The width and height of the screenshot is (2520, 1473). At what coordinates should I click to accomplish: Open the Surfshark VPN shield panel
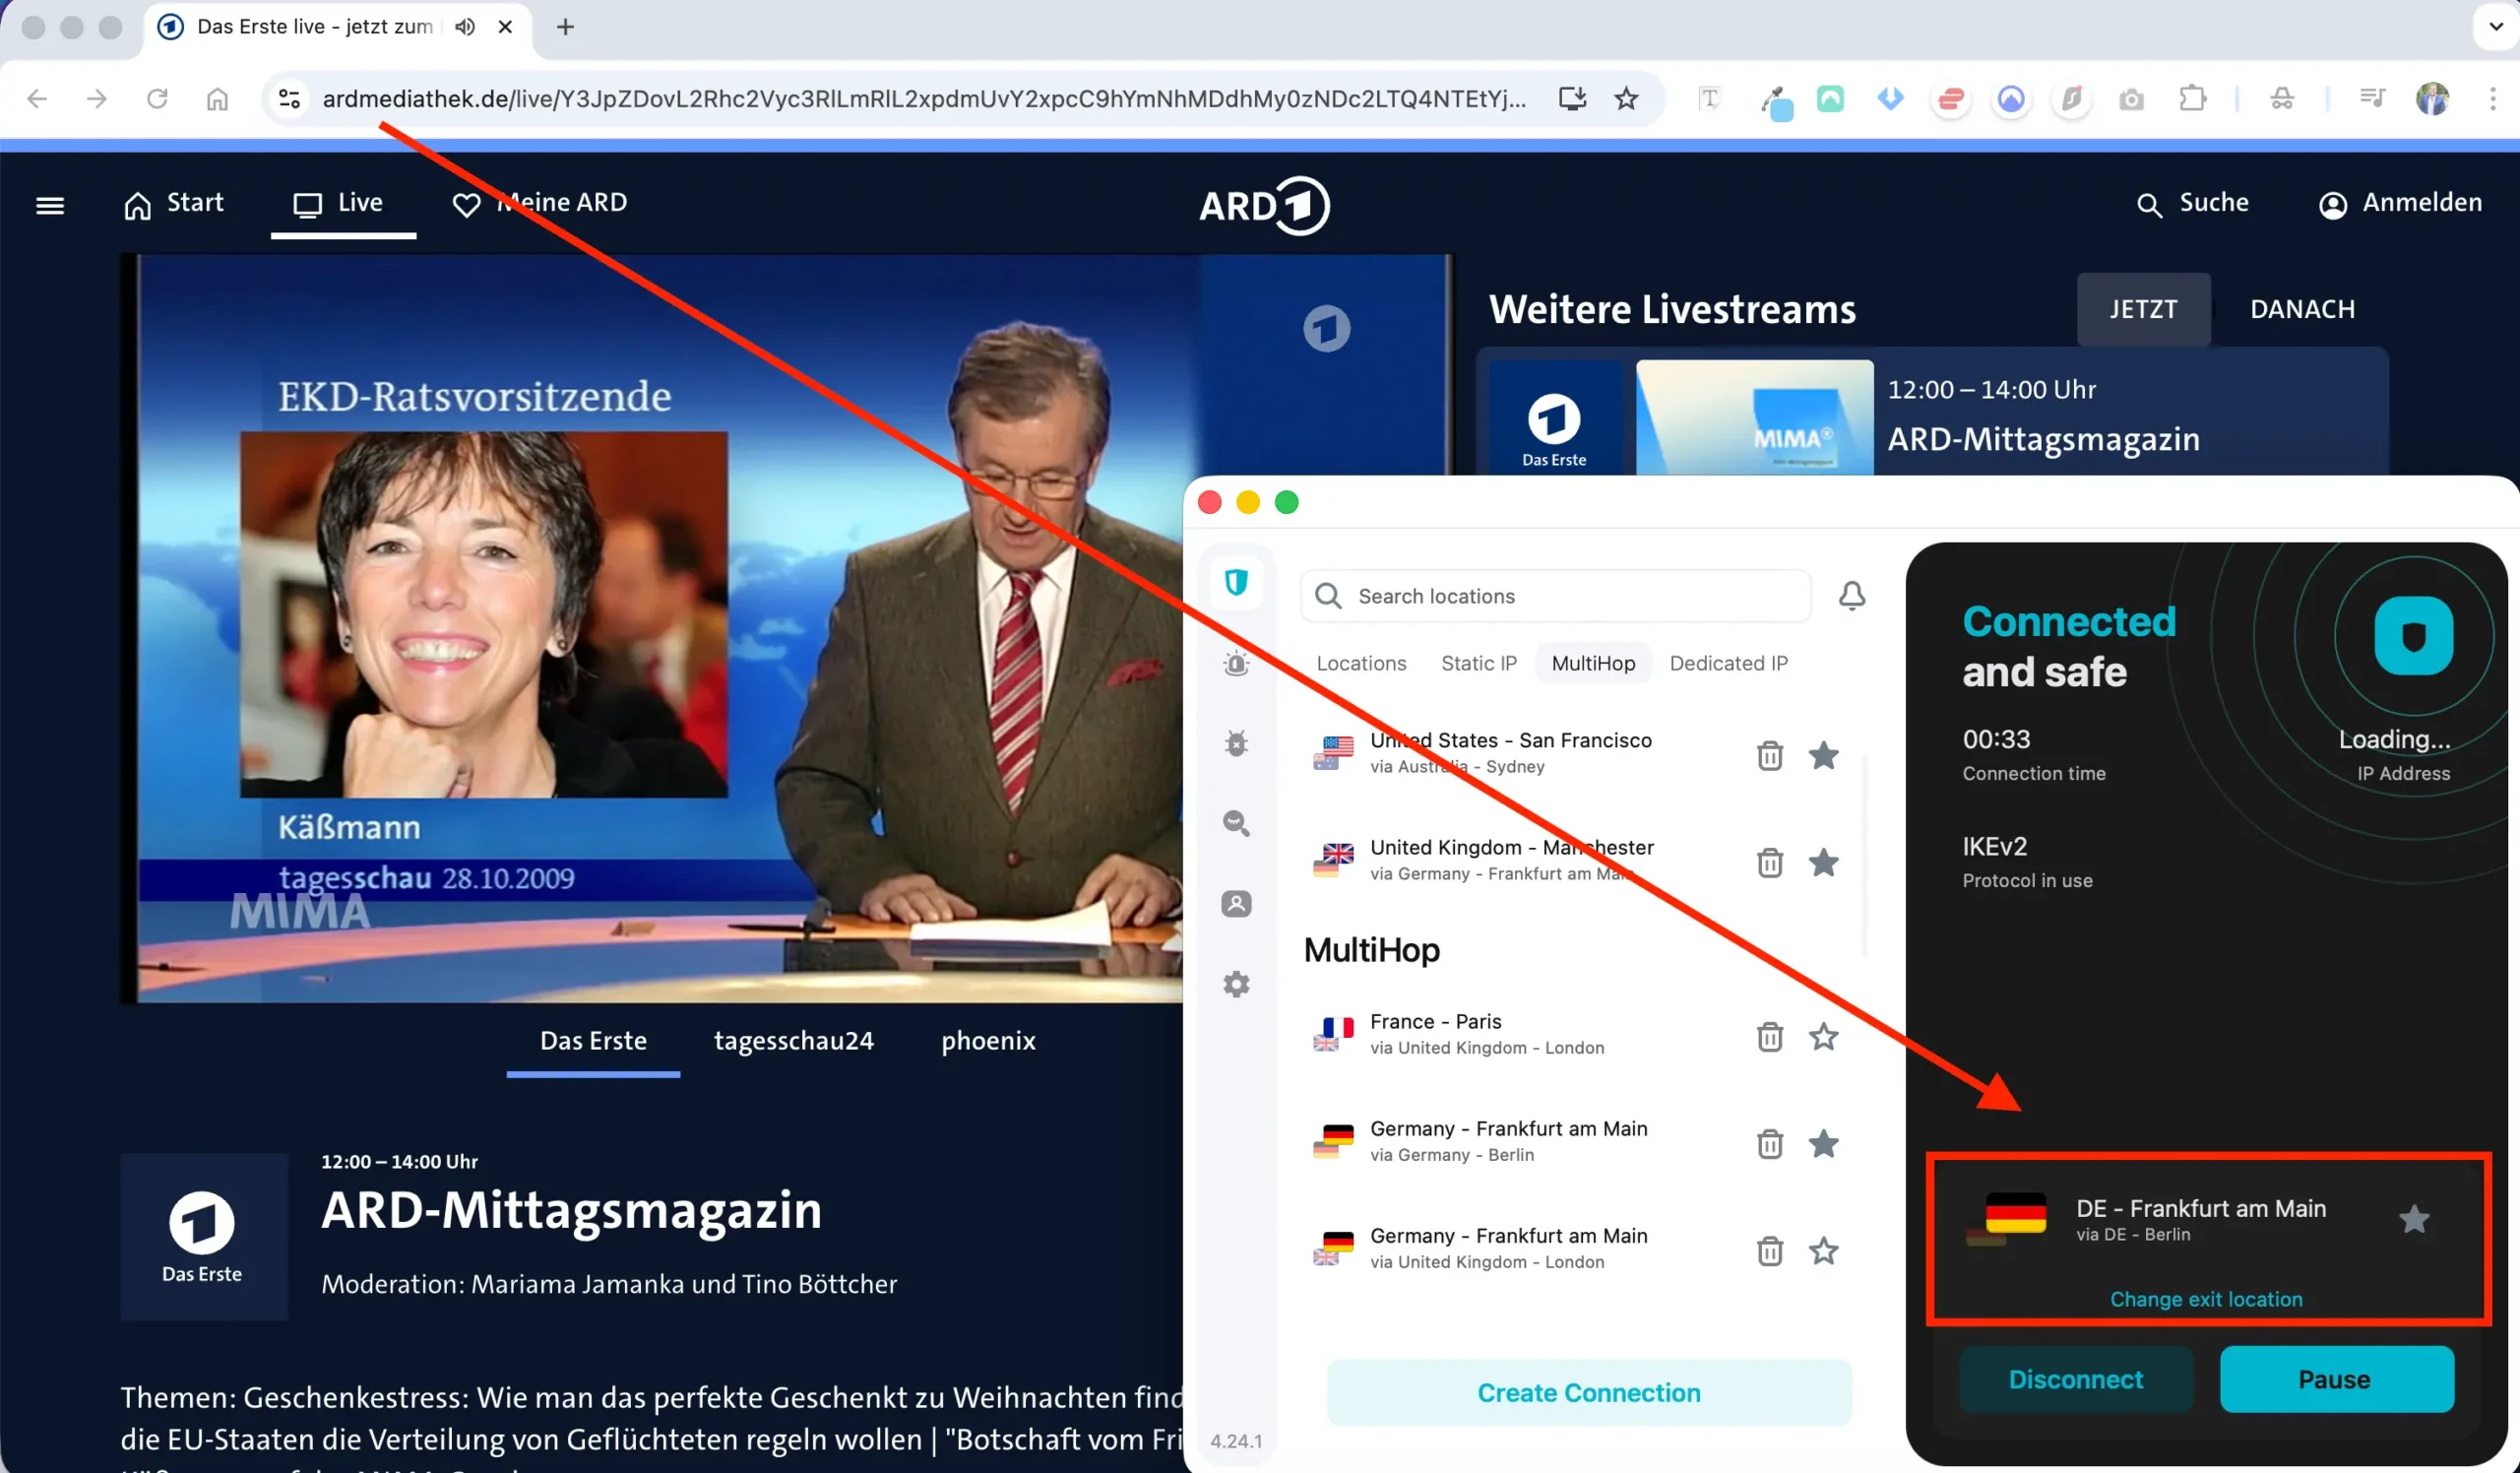click(1236, 582)
